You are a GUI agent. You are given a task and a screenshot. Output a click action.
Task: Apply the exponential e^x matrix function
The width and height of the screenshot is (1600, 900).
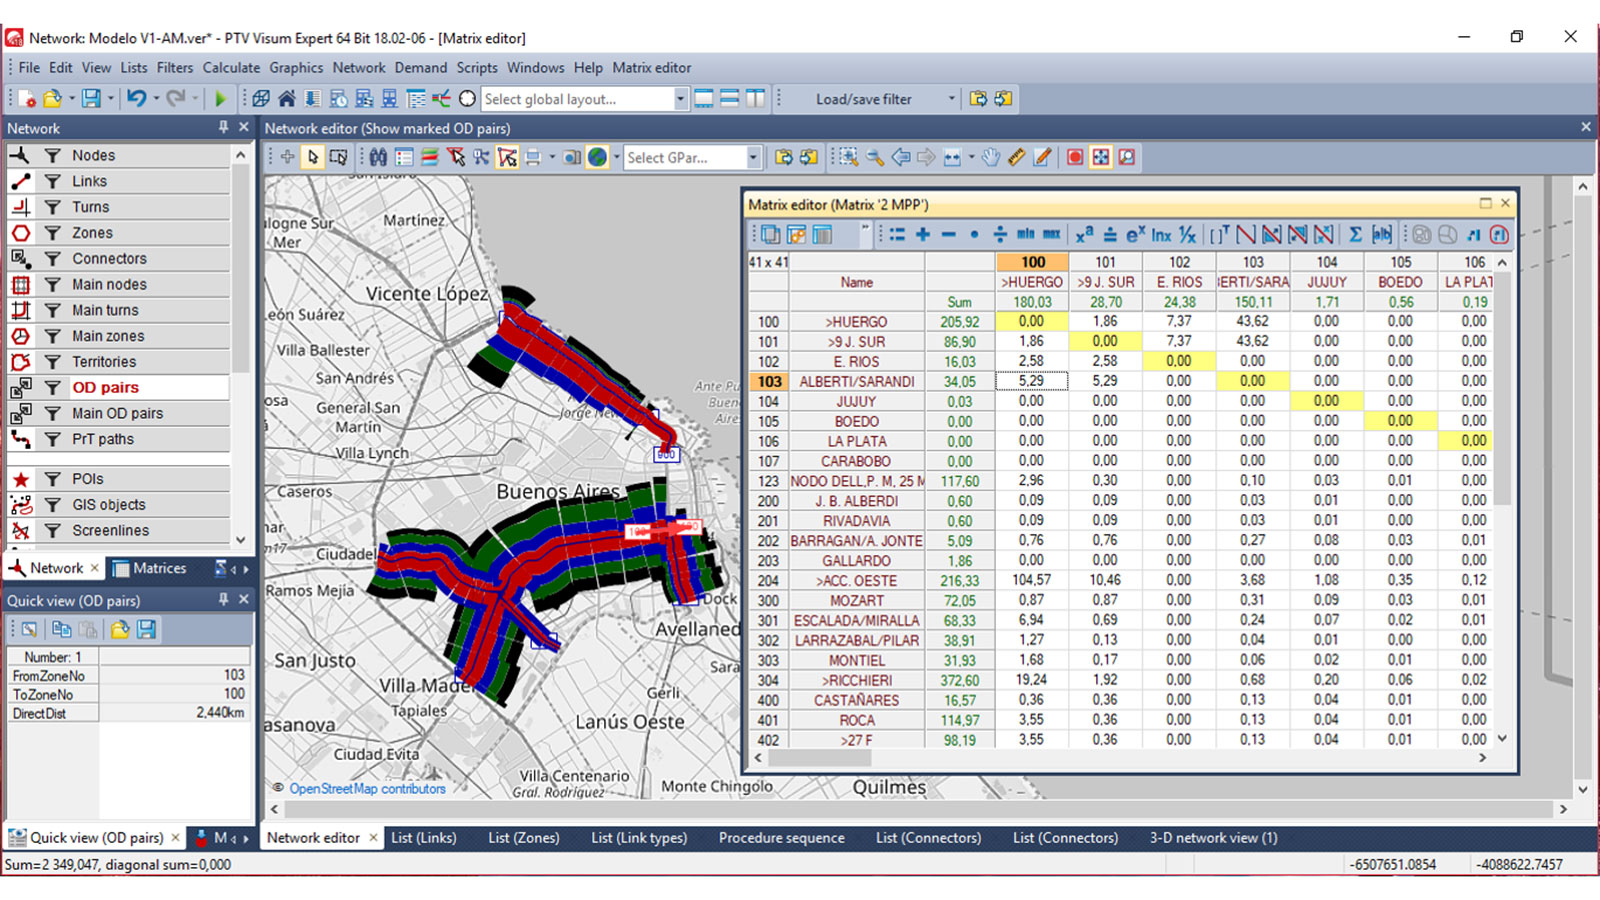(x=1135, y=234)
